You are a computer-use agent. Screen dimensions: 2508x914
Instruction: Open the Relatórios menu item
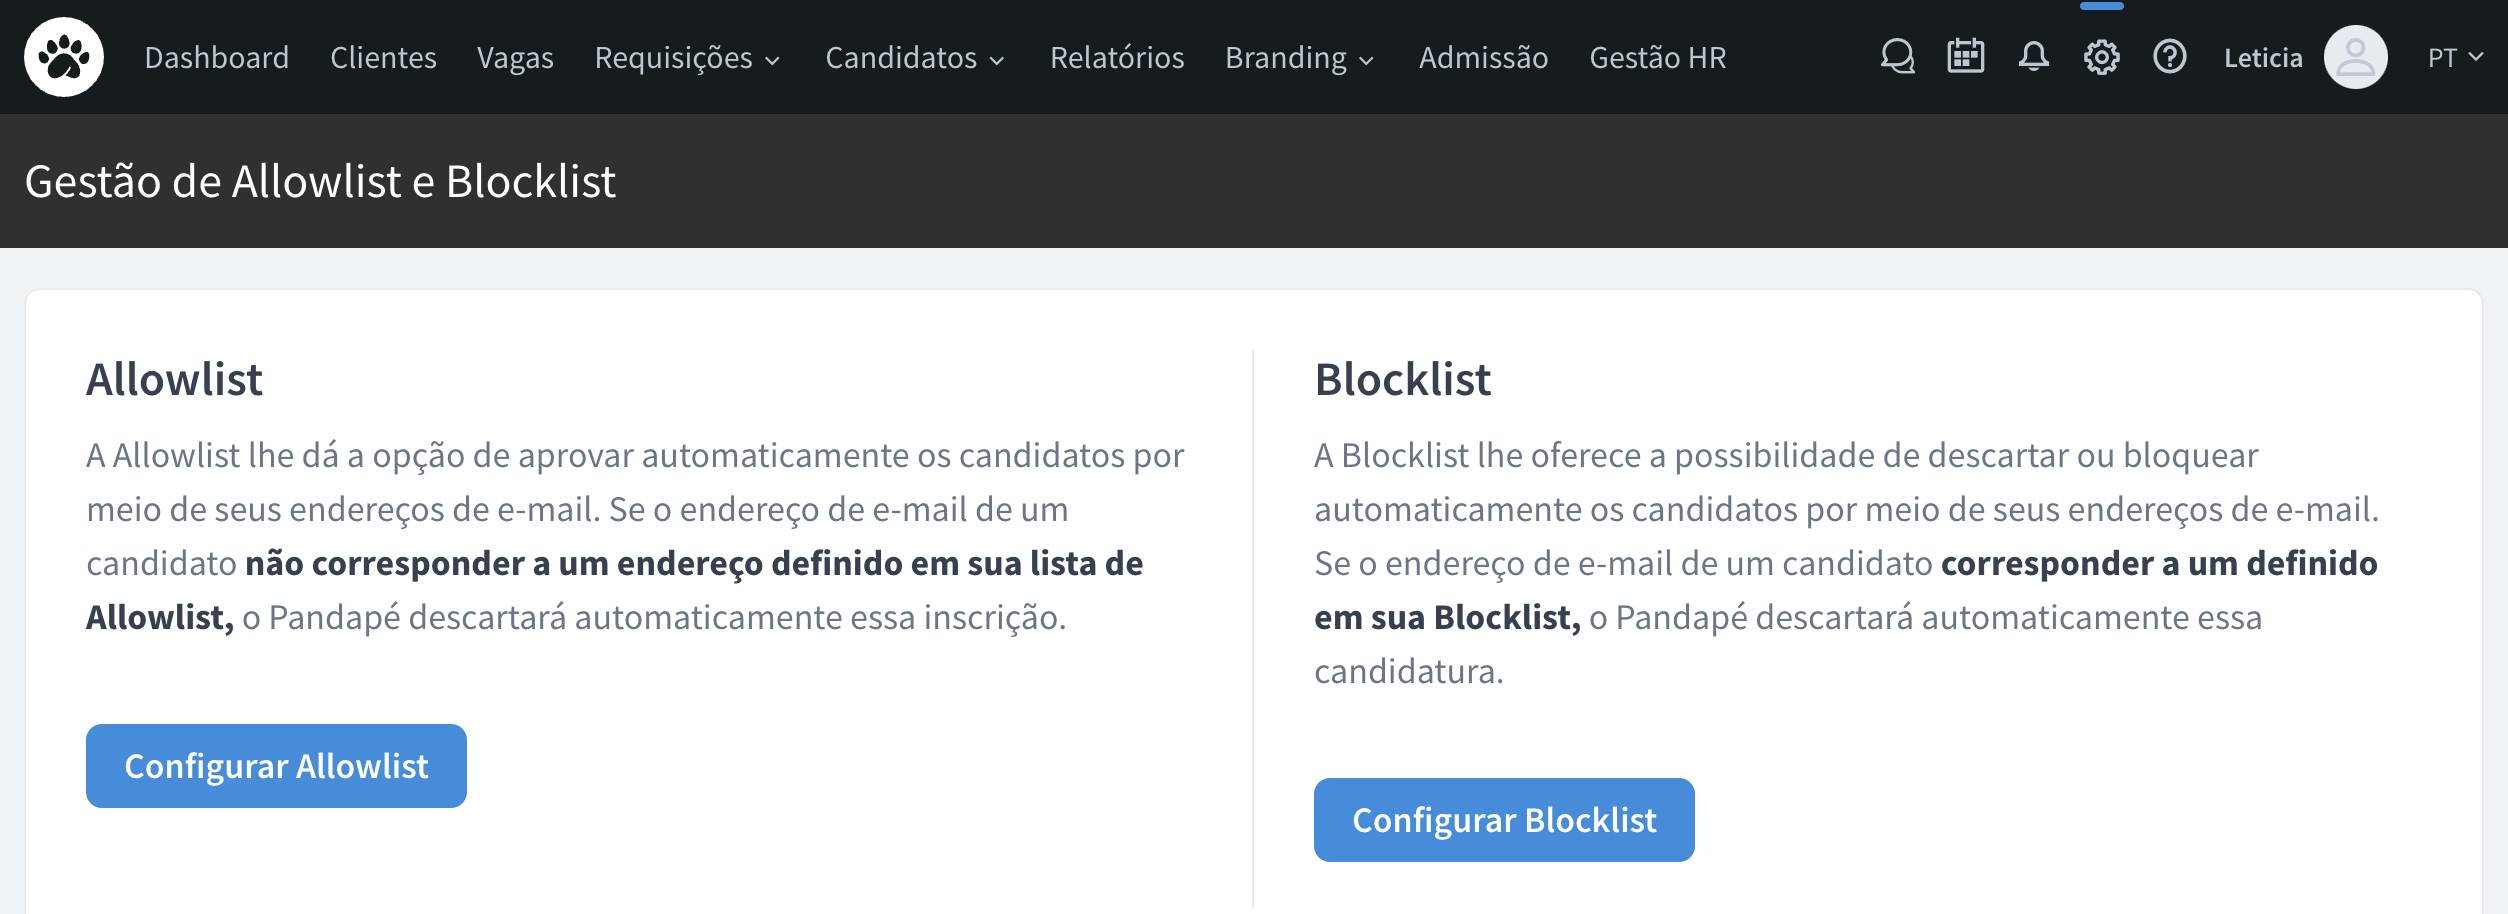[x=1117, y=58]
